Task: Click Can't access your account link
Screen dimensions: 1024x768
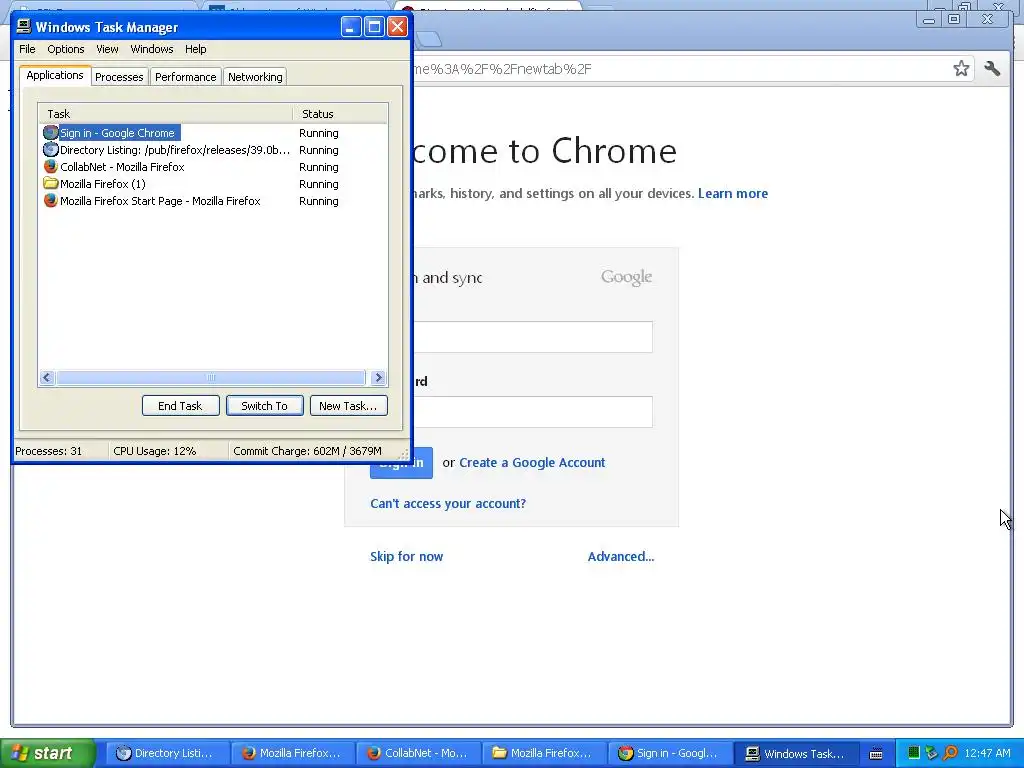Action: coord(448,504)
